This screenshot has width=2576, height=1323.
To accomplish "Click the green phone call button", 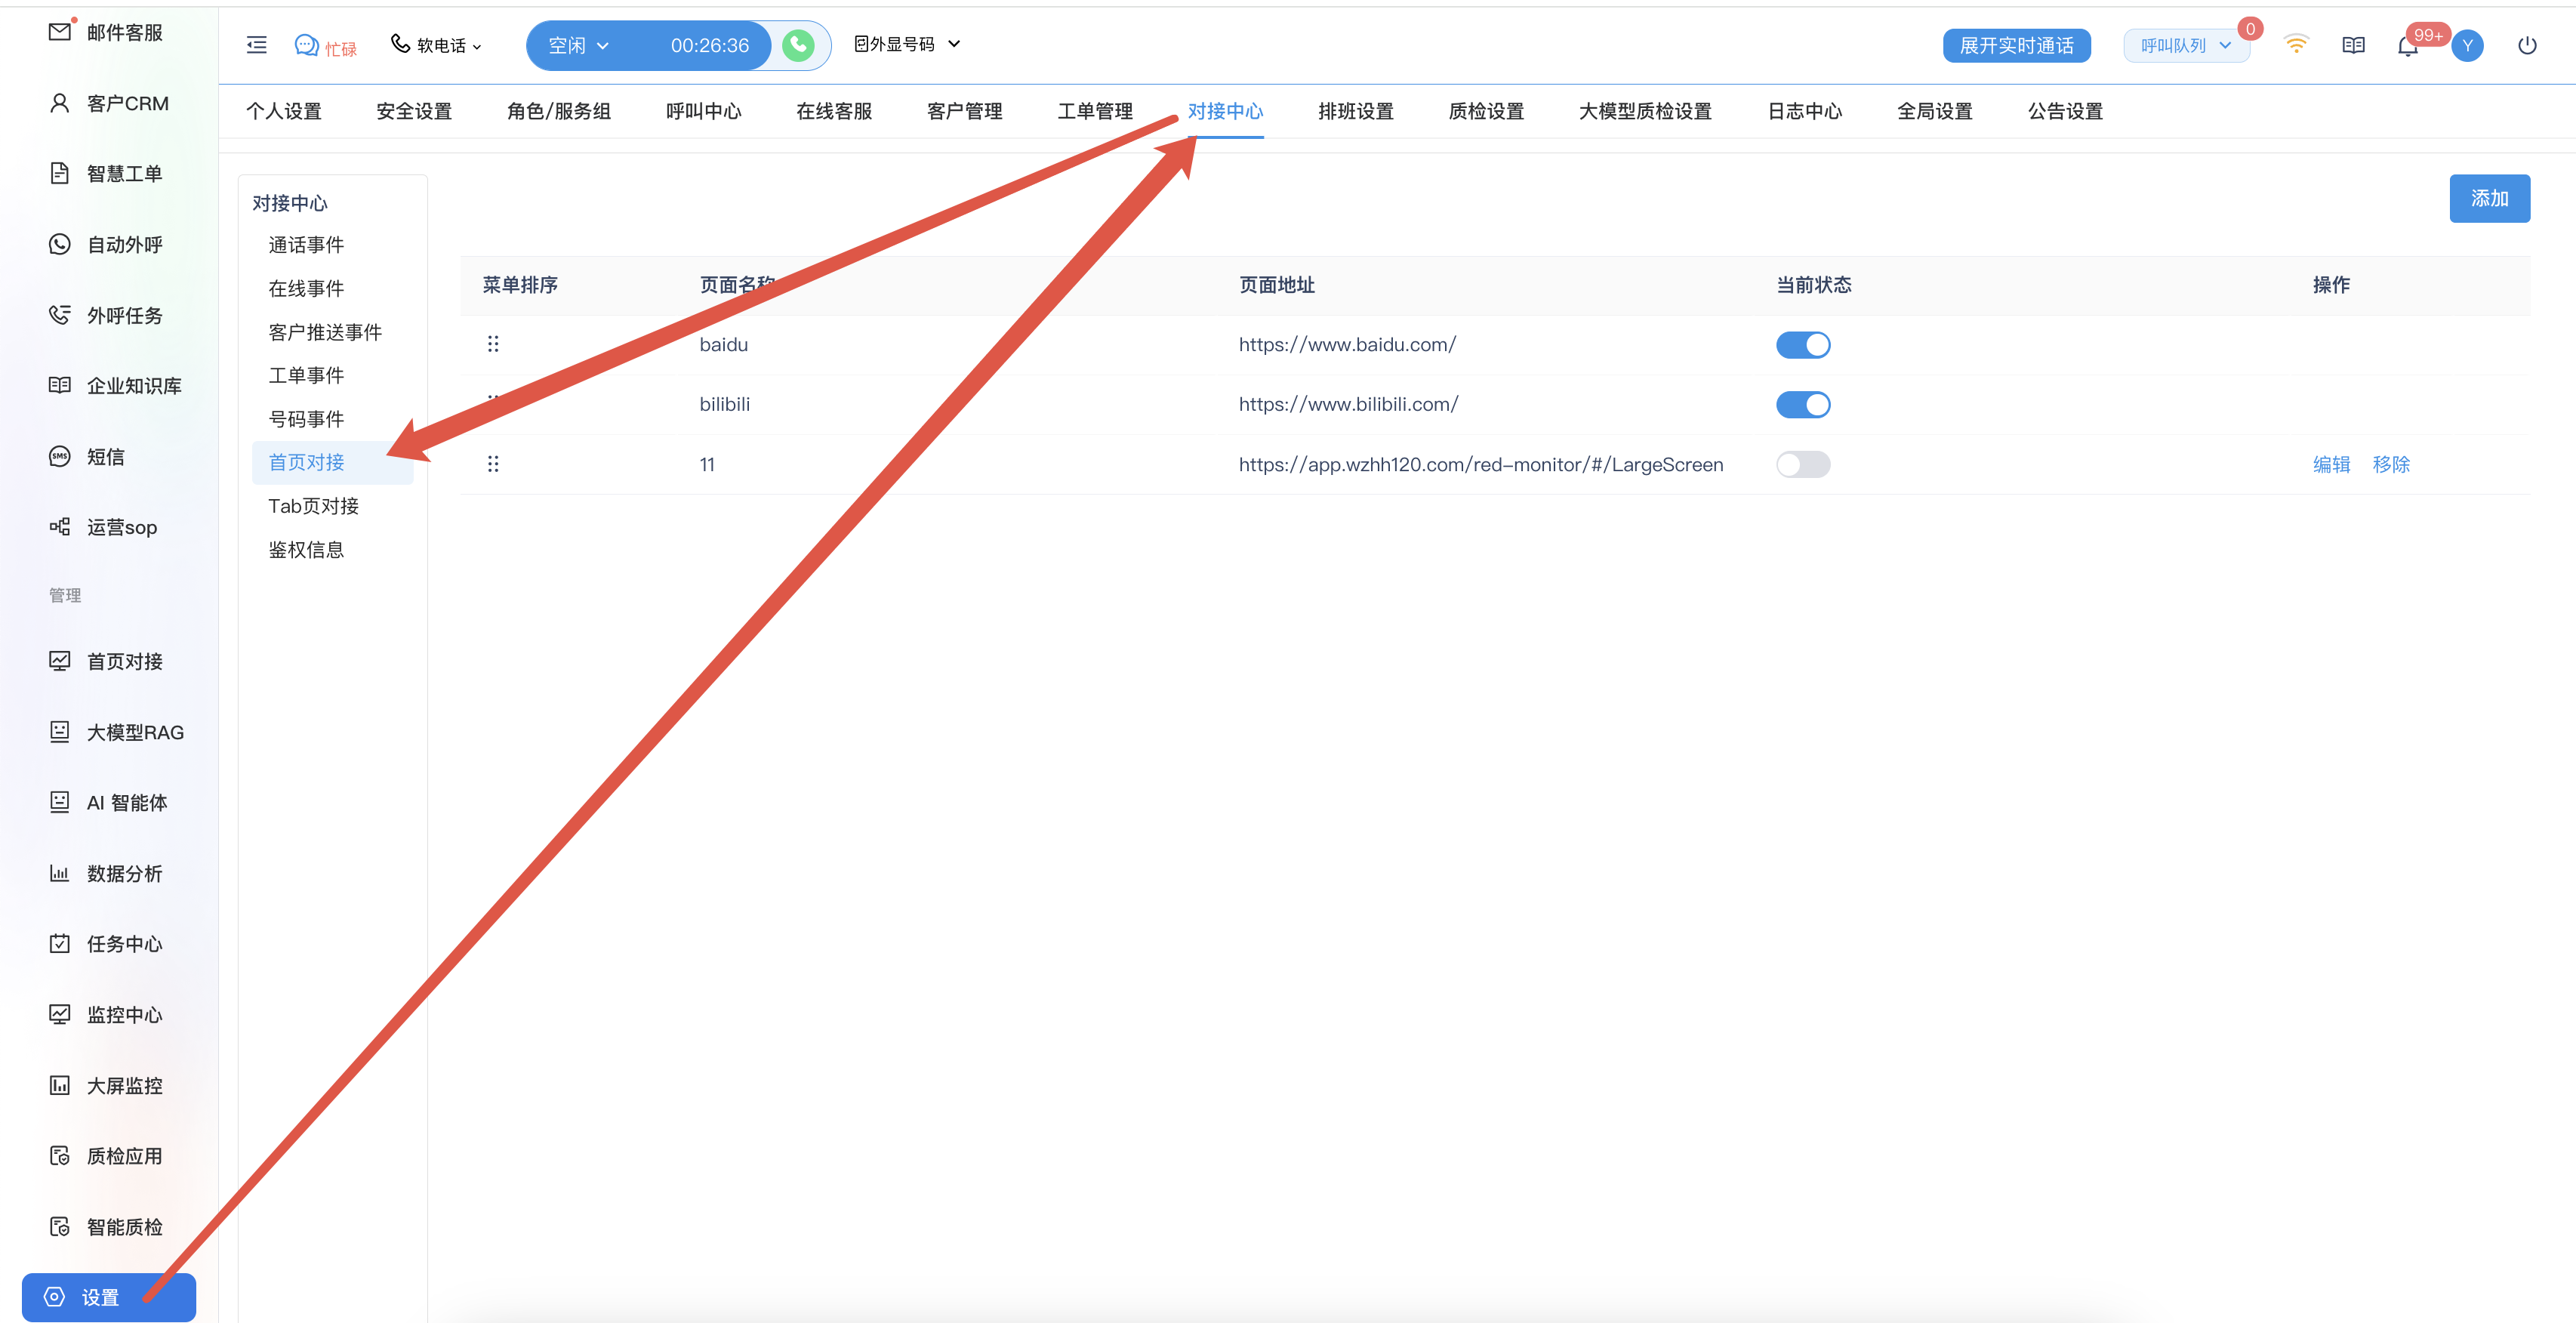I will click(798, 45).
